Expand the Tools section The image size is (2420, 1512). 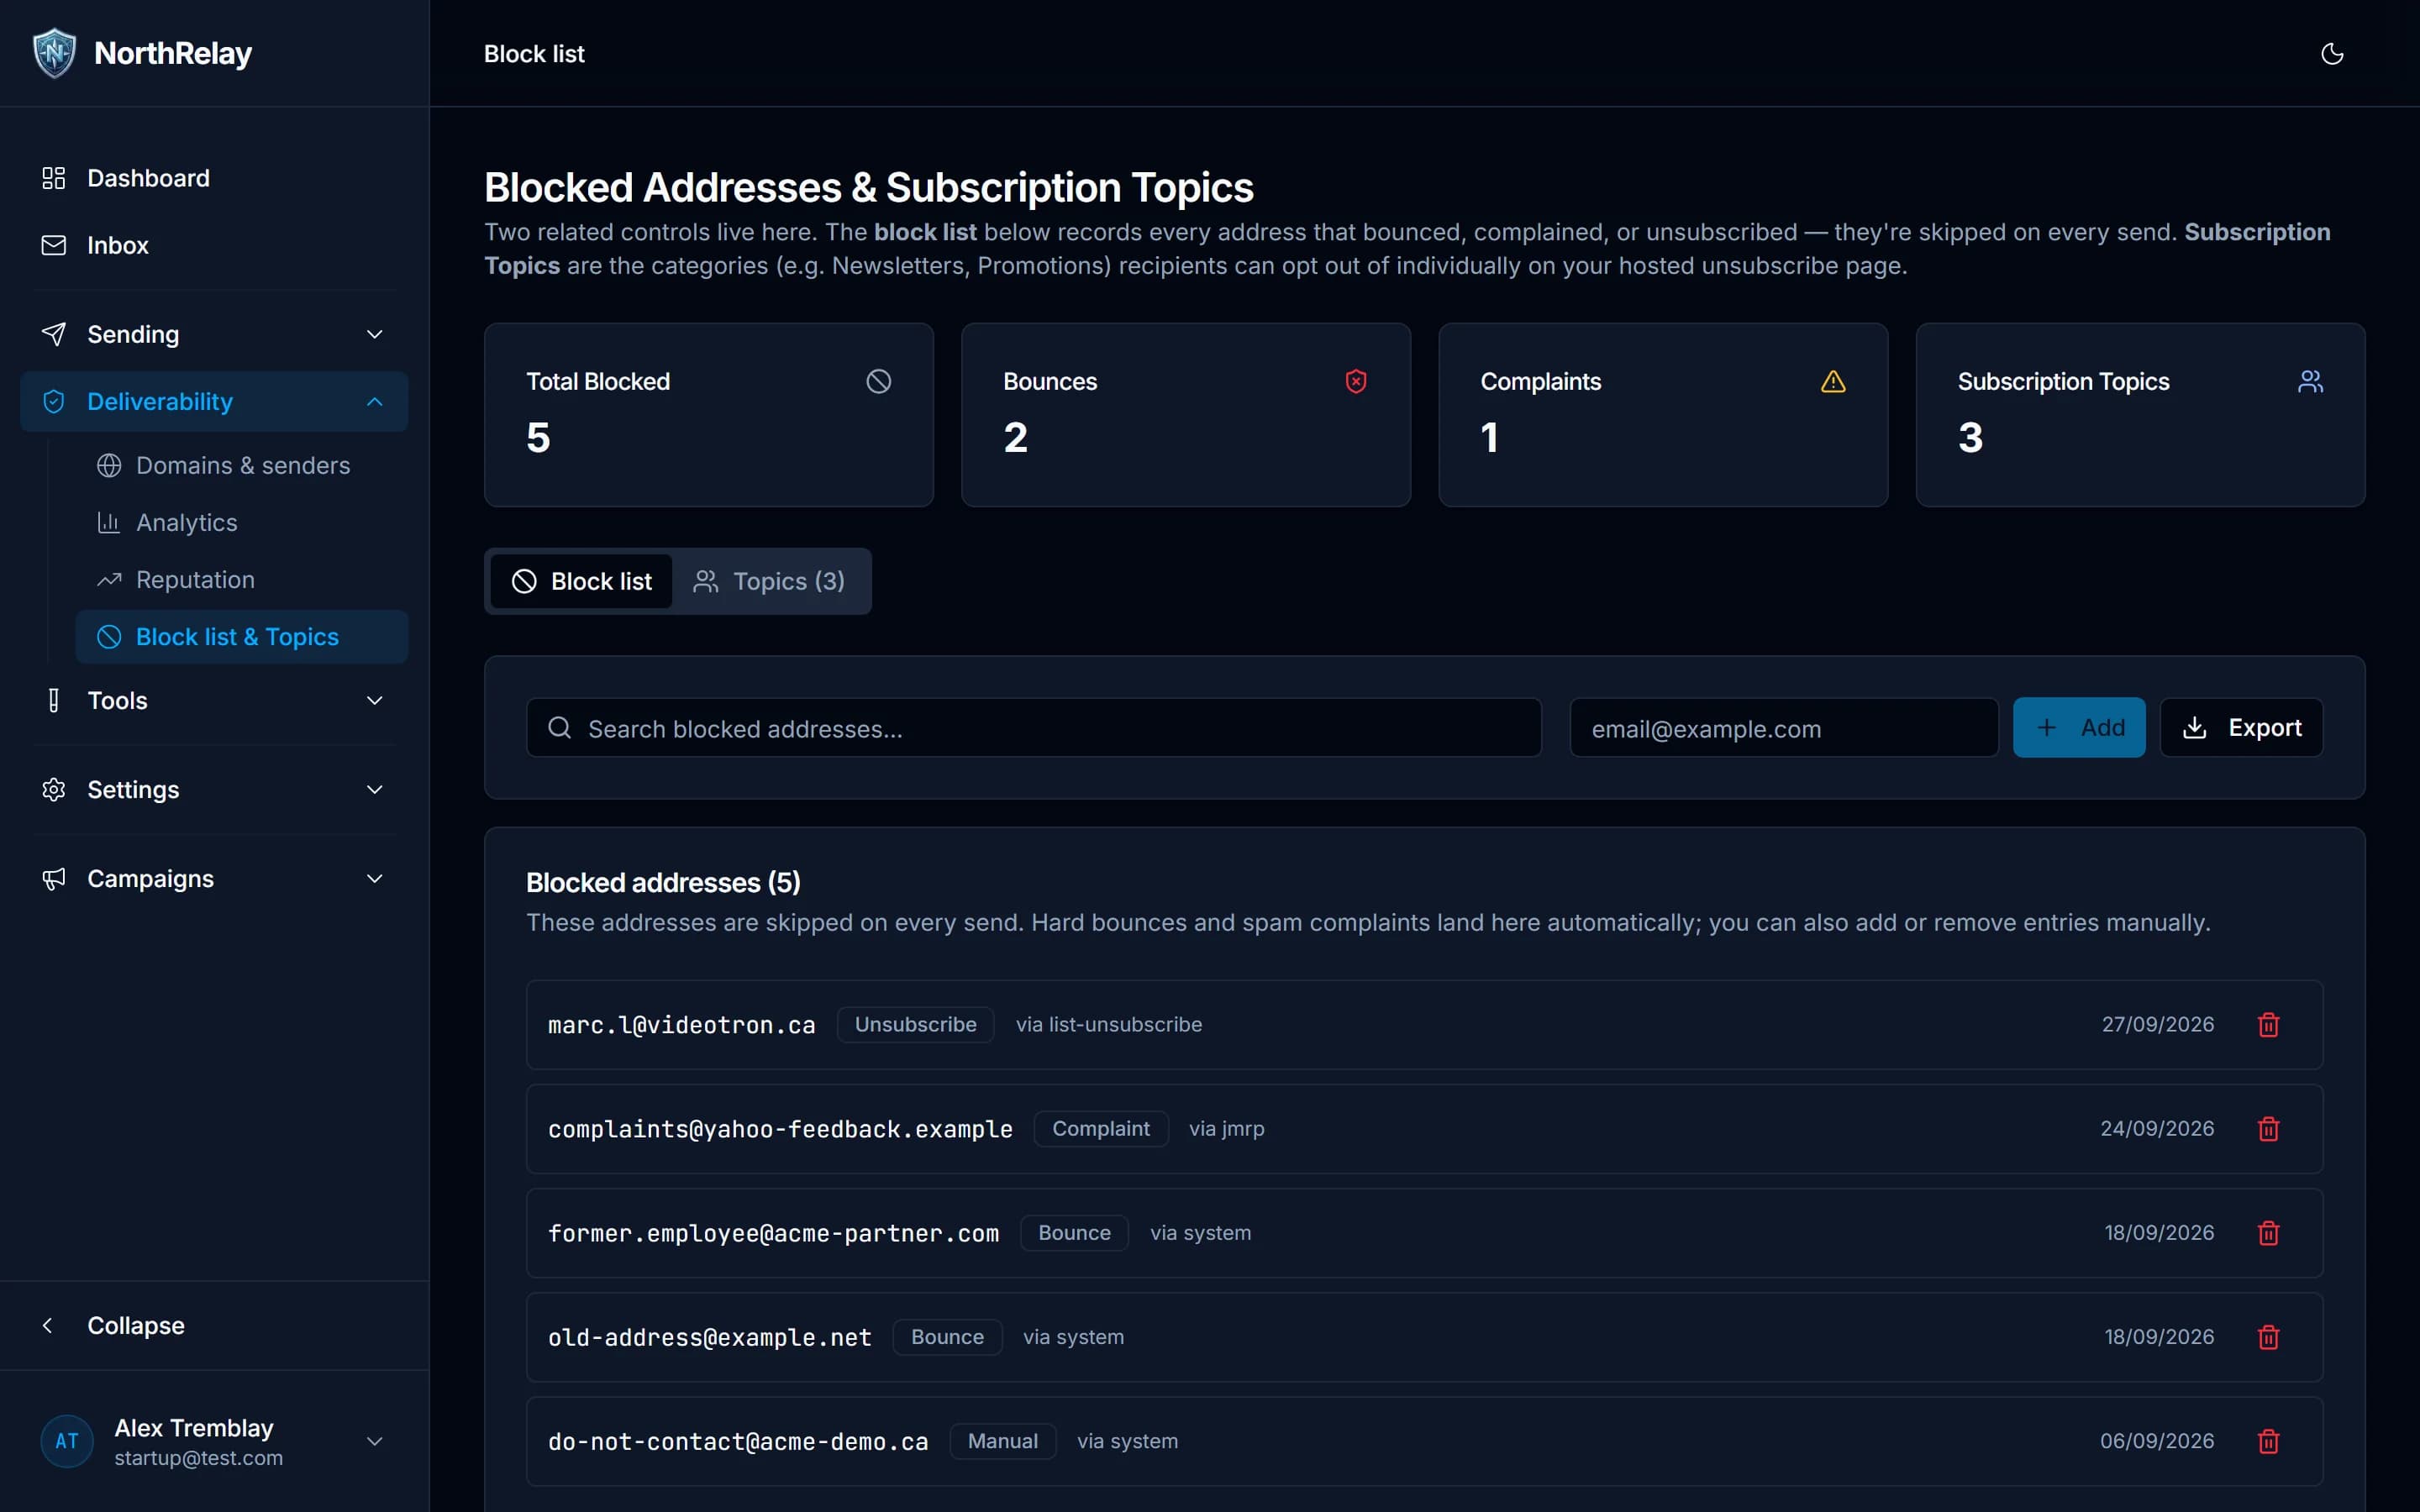pos(214,700)
